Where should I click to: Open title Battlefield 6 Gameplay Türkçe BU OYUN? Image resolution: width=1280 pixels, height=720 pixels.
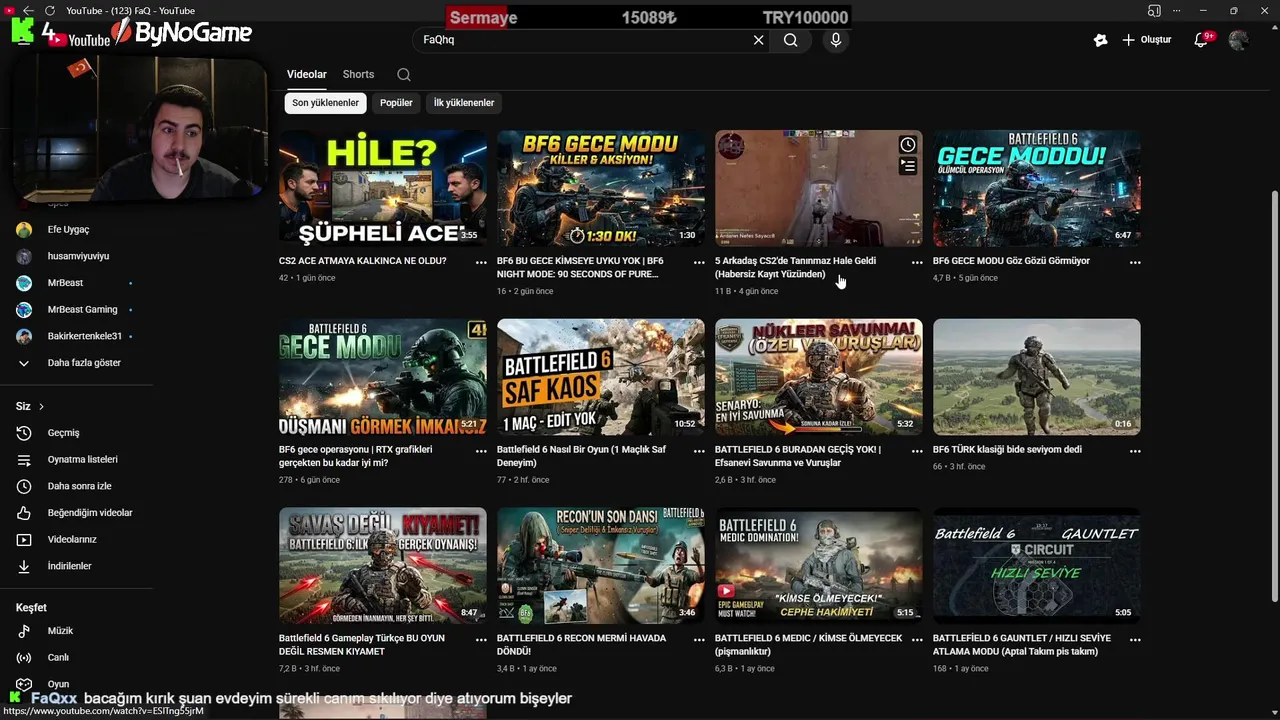[362, 645]
